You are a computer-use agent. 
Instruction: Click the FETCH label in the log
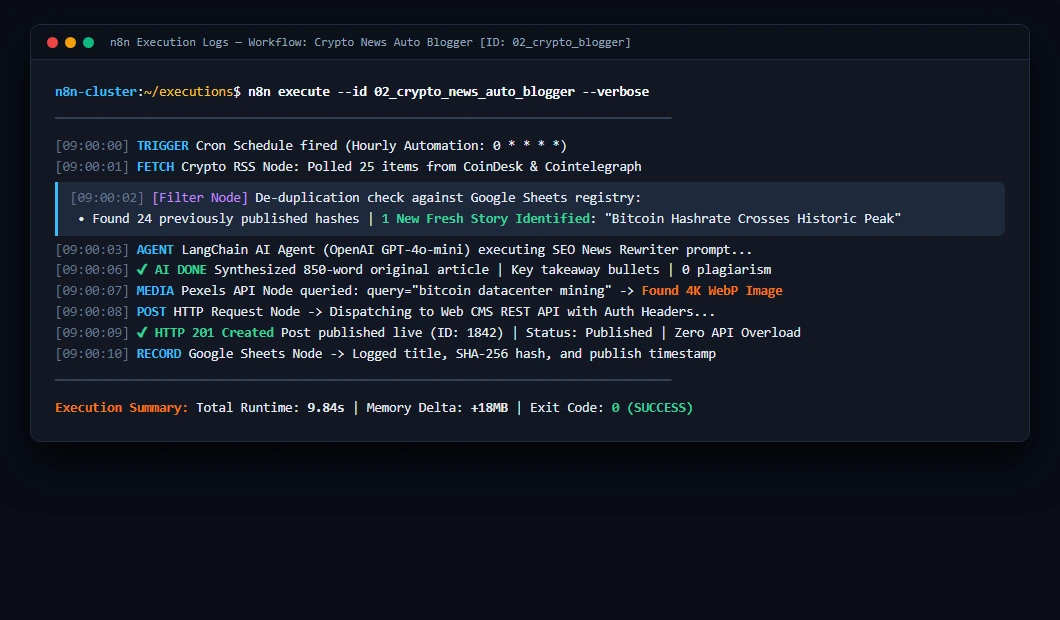pyautogui.click(x=155, y=166)
